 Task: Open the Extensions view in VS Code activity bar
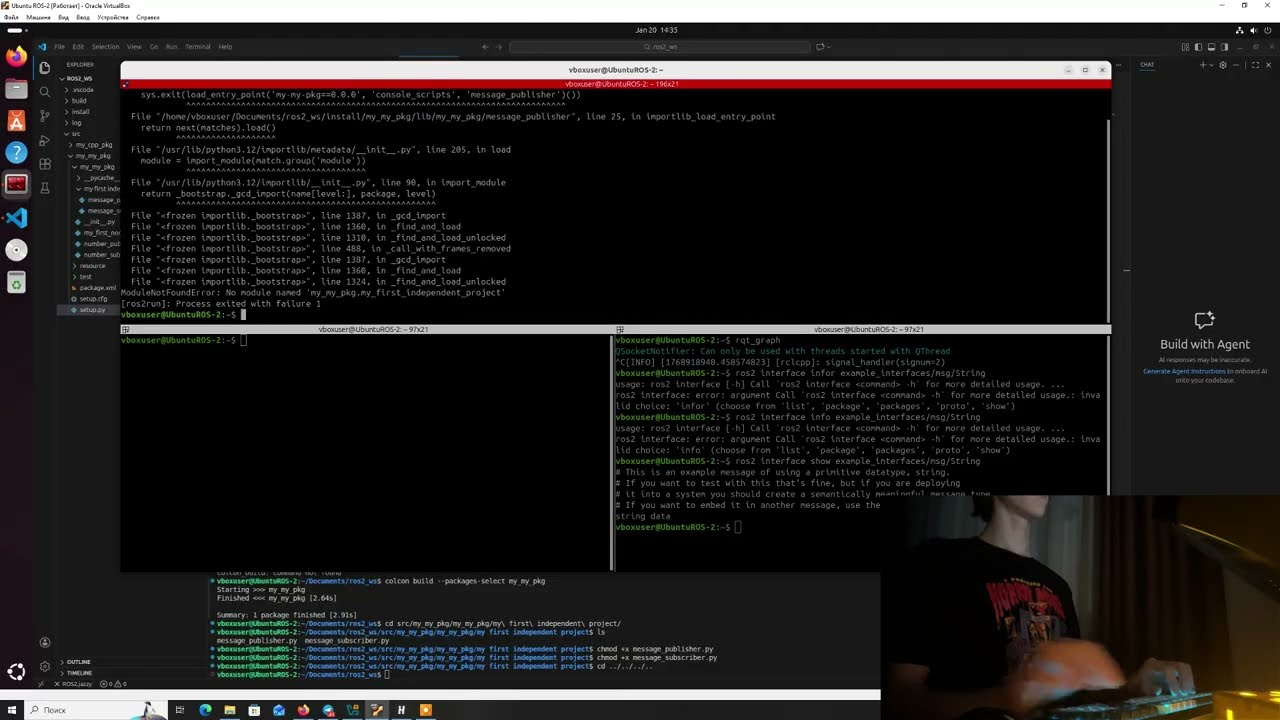(45, 164)
